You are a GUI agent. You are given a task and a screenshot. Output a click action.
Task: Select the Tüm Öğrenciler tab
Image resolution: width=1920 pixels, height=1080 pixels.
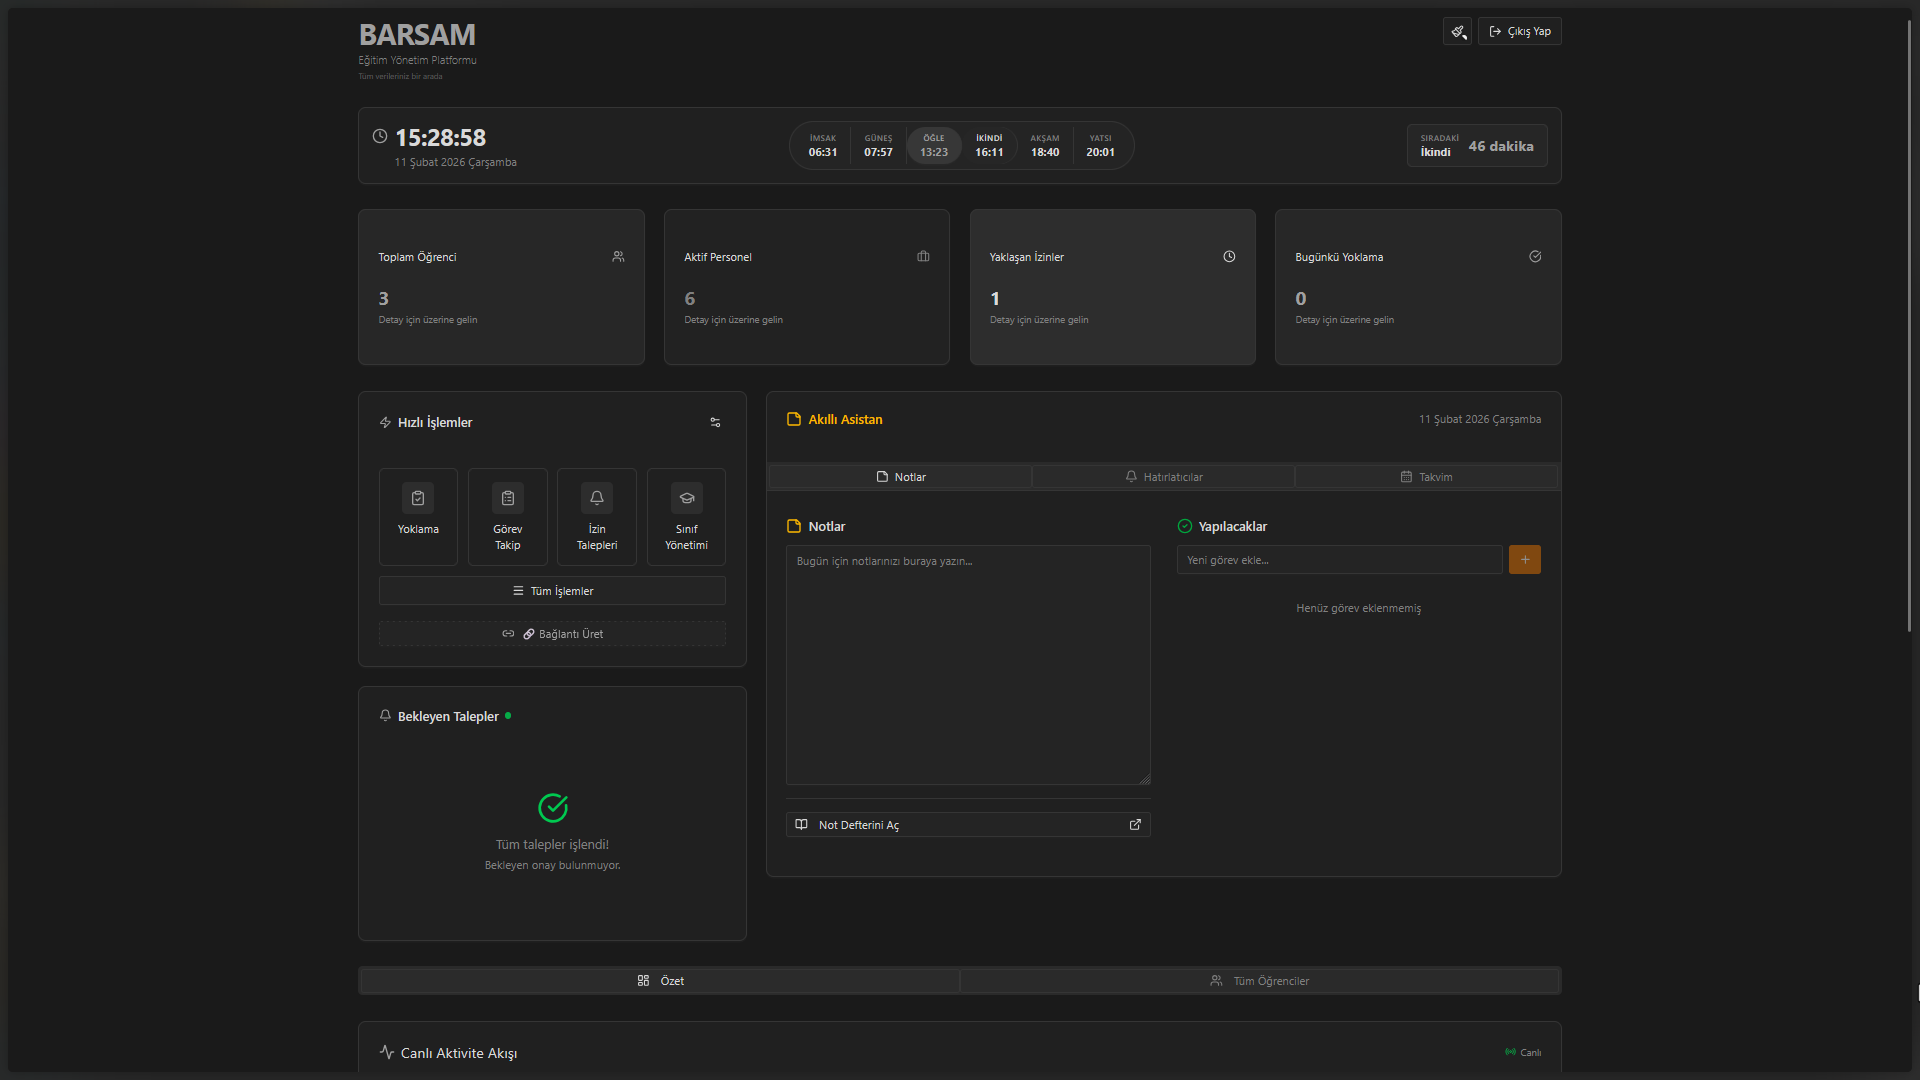point(1260,981)
